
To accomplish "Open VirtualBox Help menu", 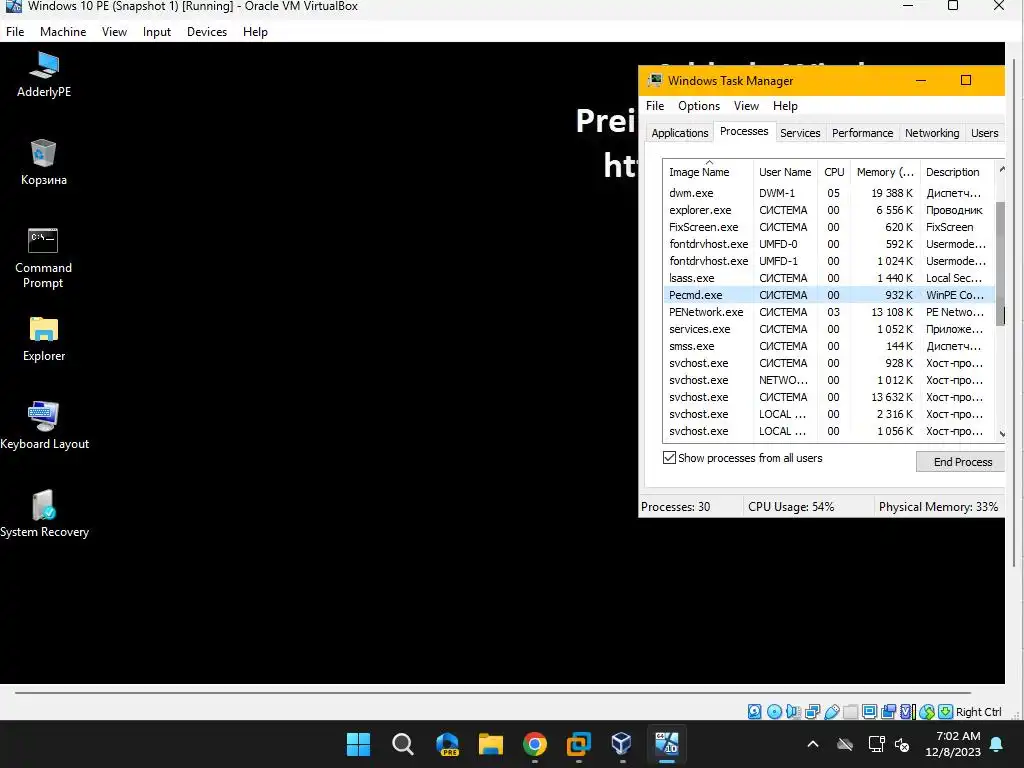I will 255,31.
